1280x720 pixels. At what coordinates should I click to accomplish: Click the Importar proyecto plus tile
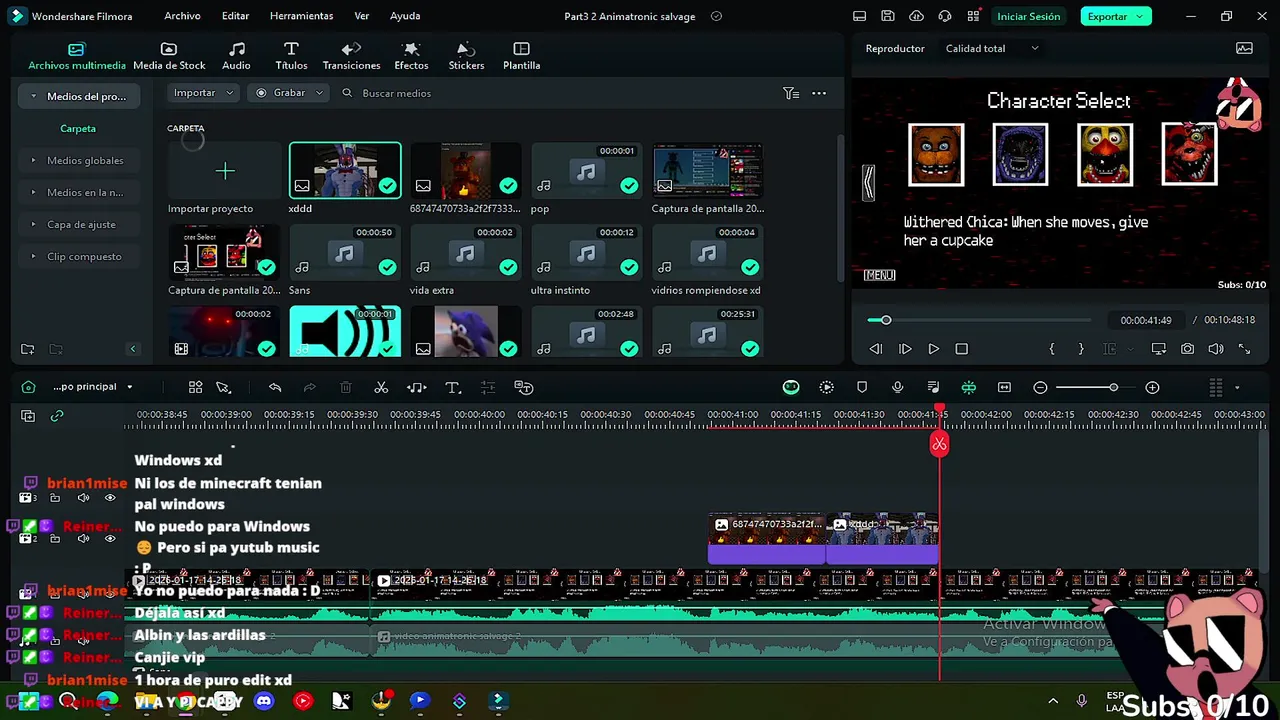tap(225, 171)
